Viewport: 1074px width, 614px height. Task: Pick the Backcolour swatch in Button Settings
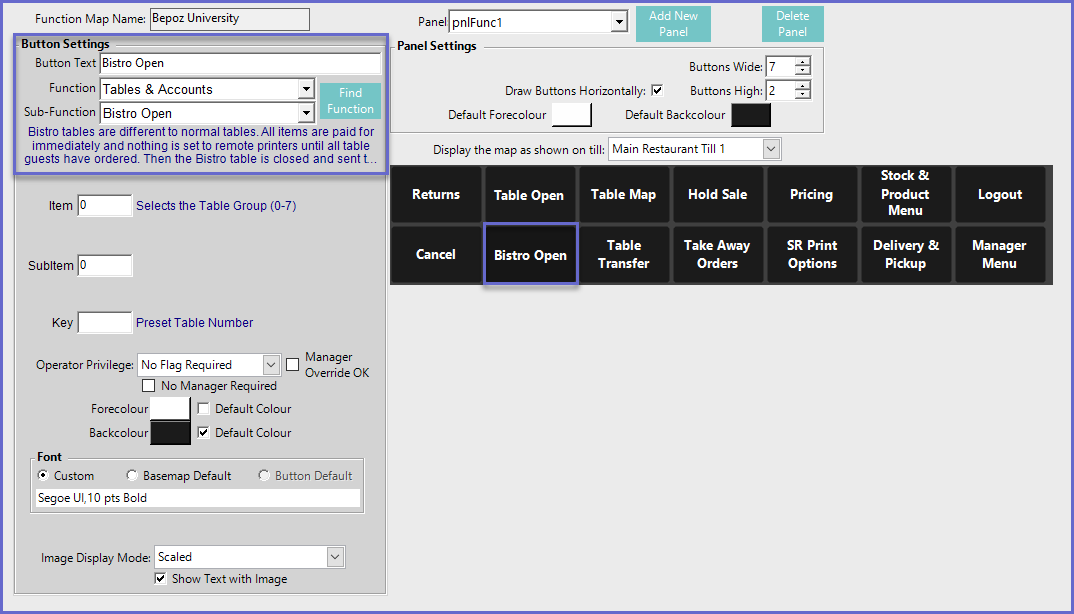[x=170, y=433]
